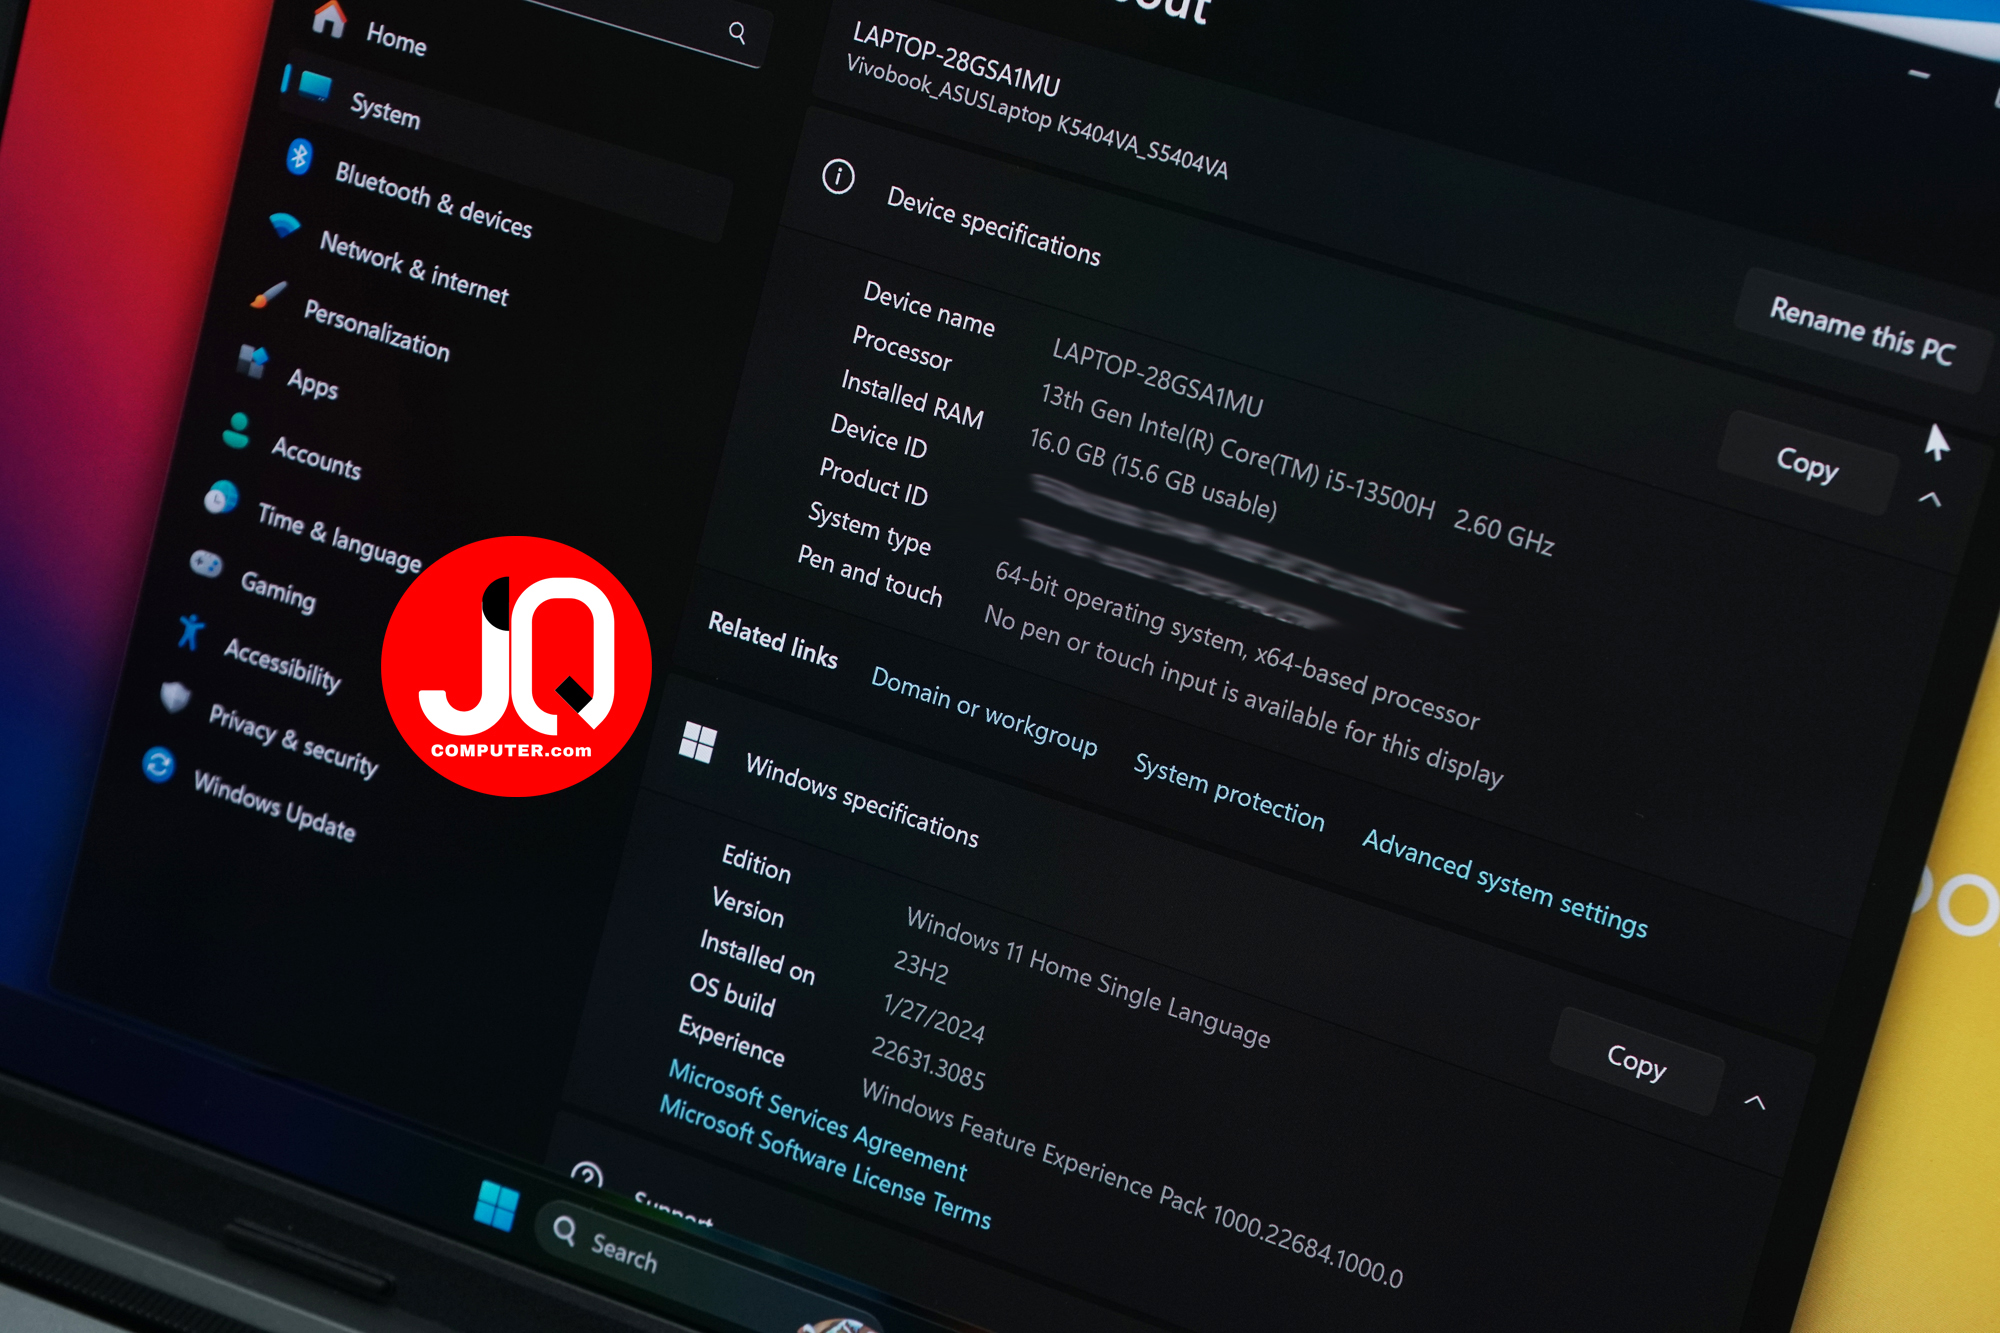This screenshot has height=1333, width=2000.
Task: Open Microsoft Software License Terms link
Action: click(x=825, y=1163)
